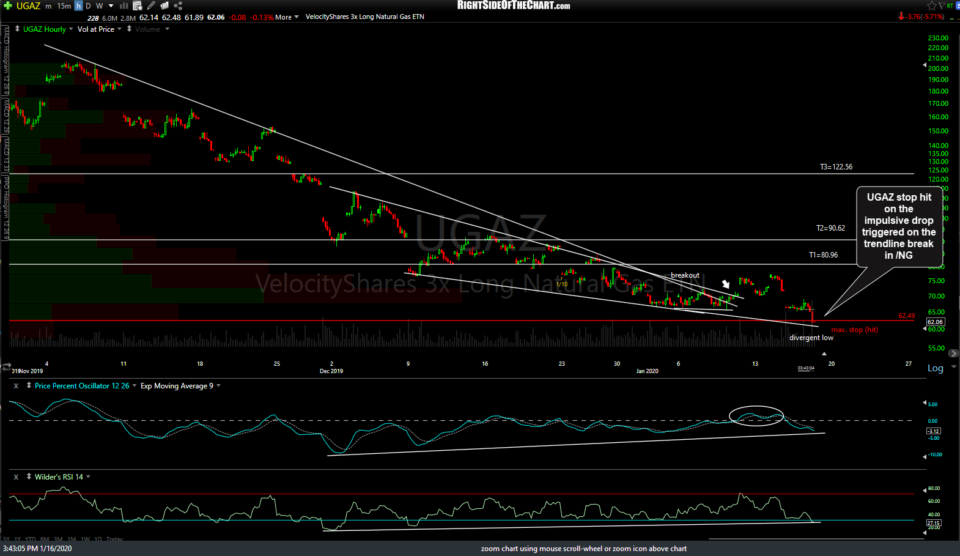This screenshot has height=556, width=960.
Task: Toggle Log scale on price axis
Action: (934, 368)
